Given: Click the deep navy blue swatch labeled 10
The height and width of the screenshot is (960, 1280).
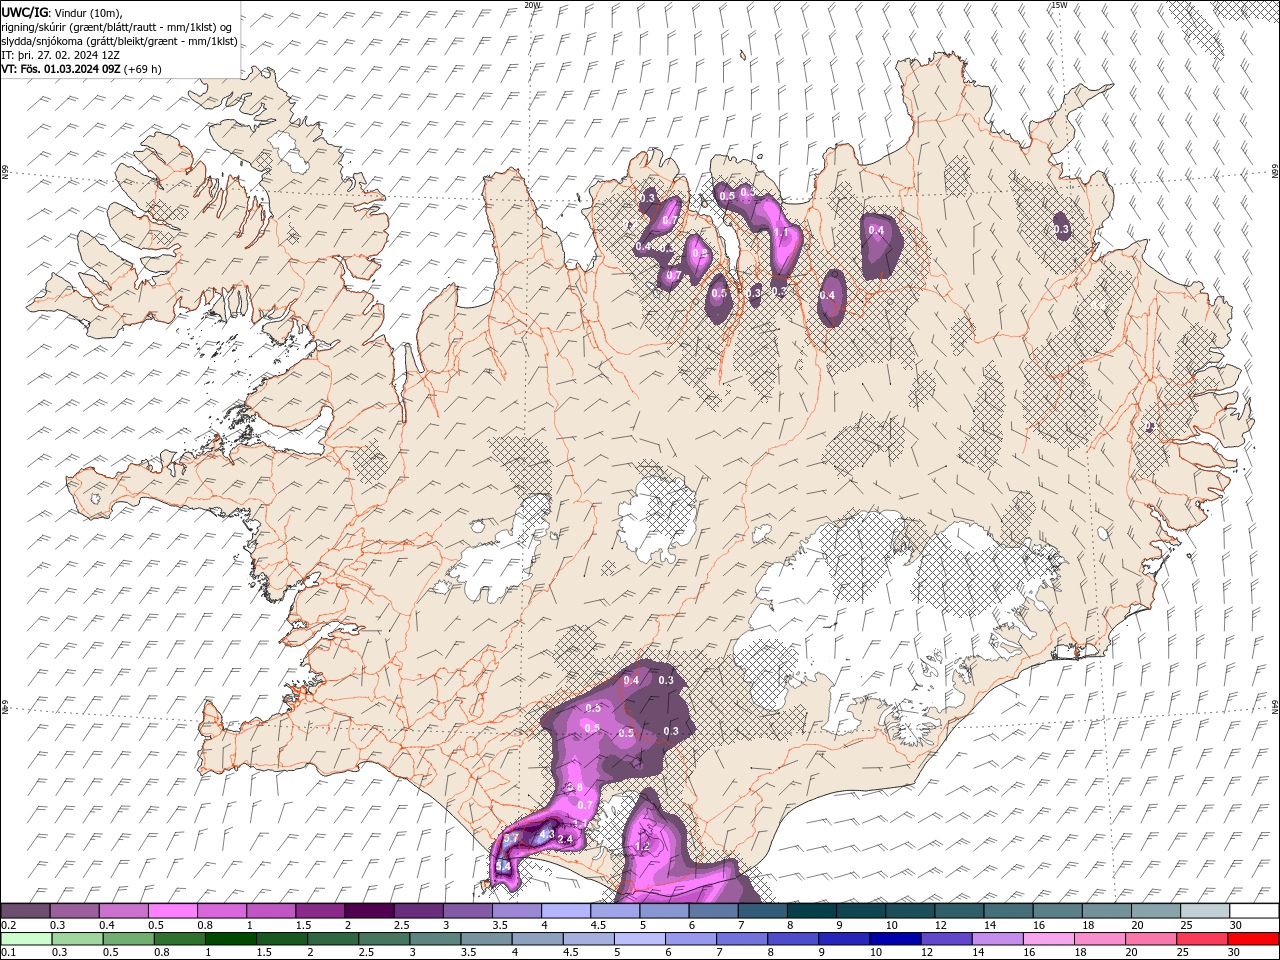Looking at the screenshot, I should [x=894, y=939].
